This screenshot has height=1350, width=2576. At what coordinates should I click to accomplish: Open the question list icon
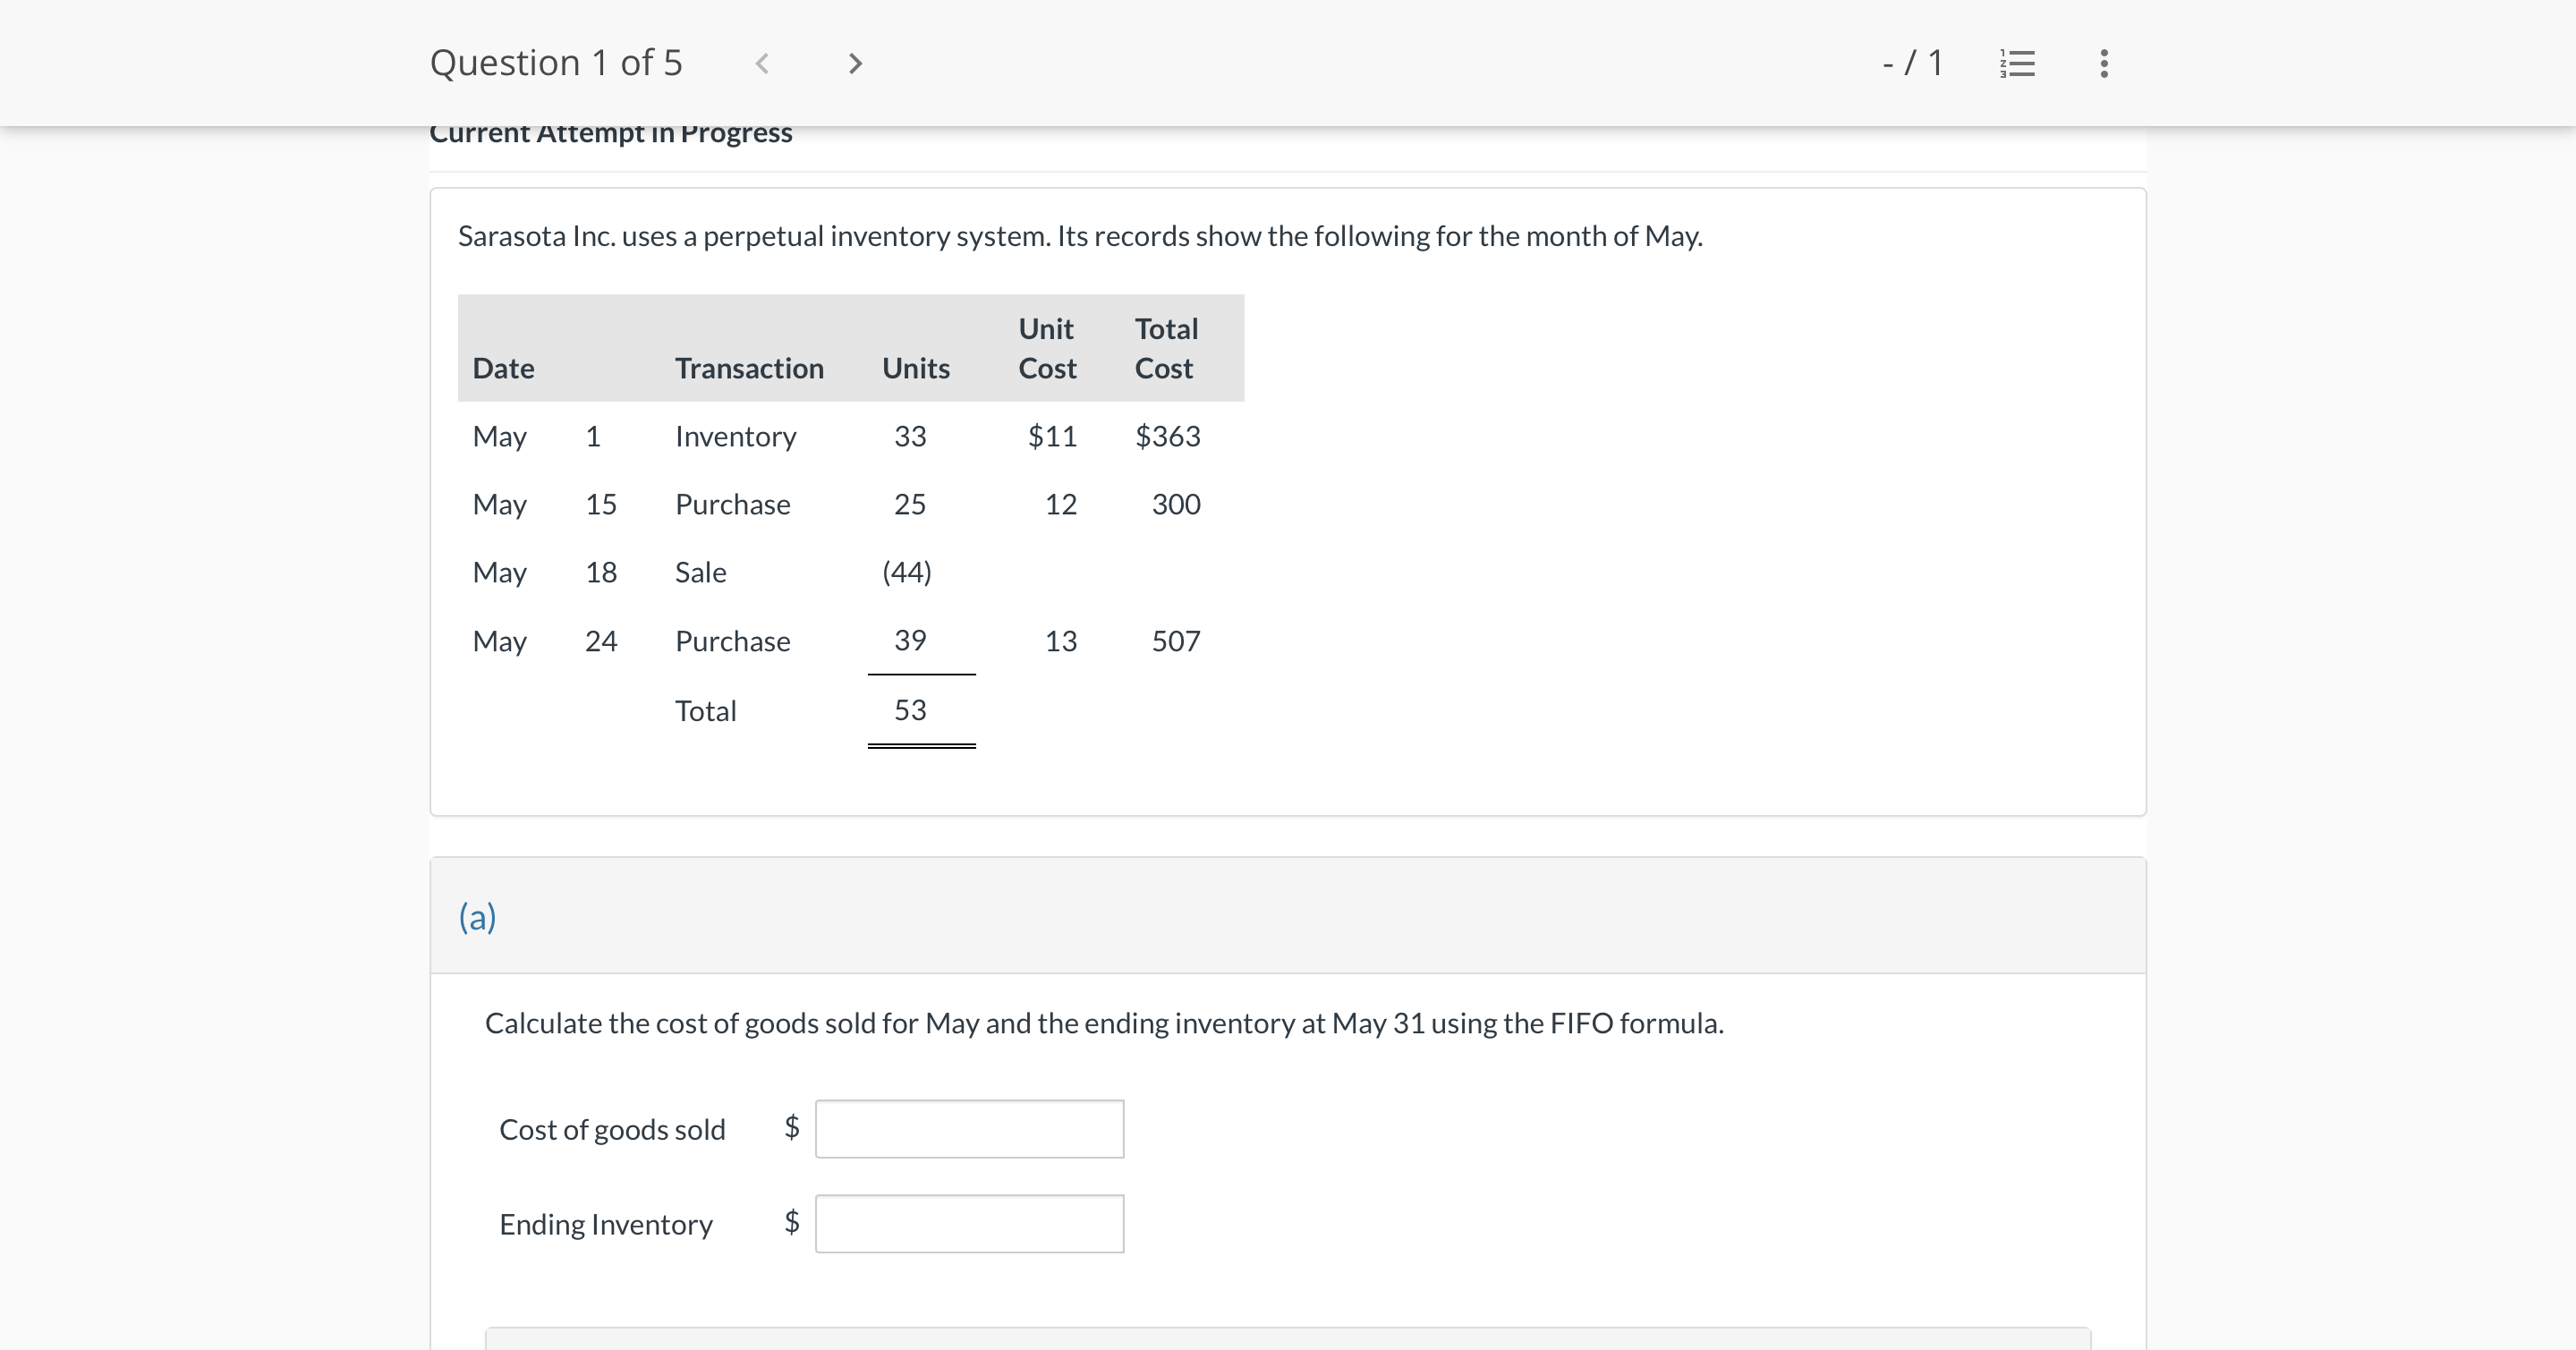click(x=2017, y=64)
